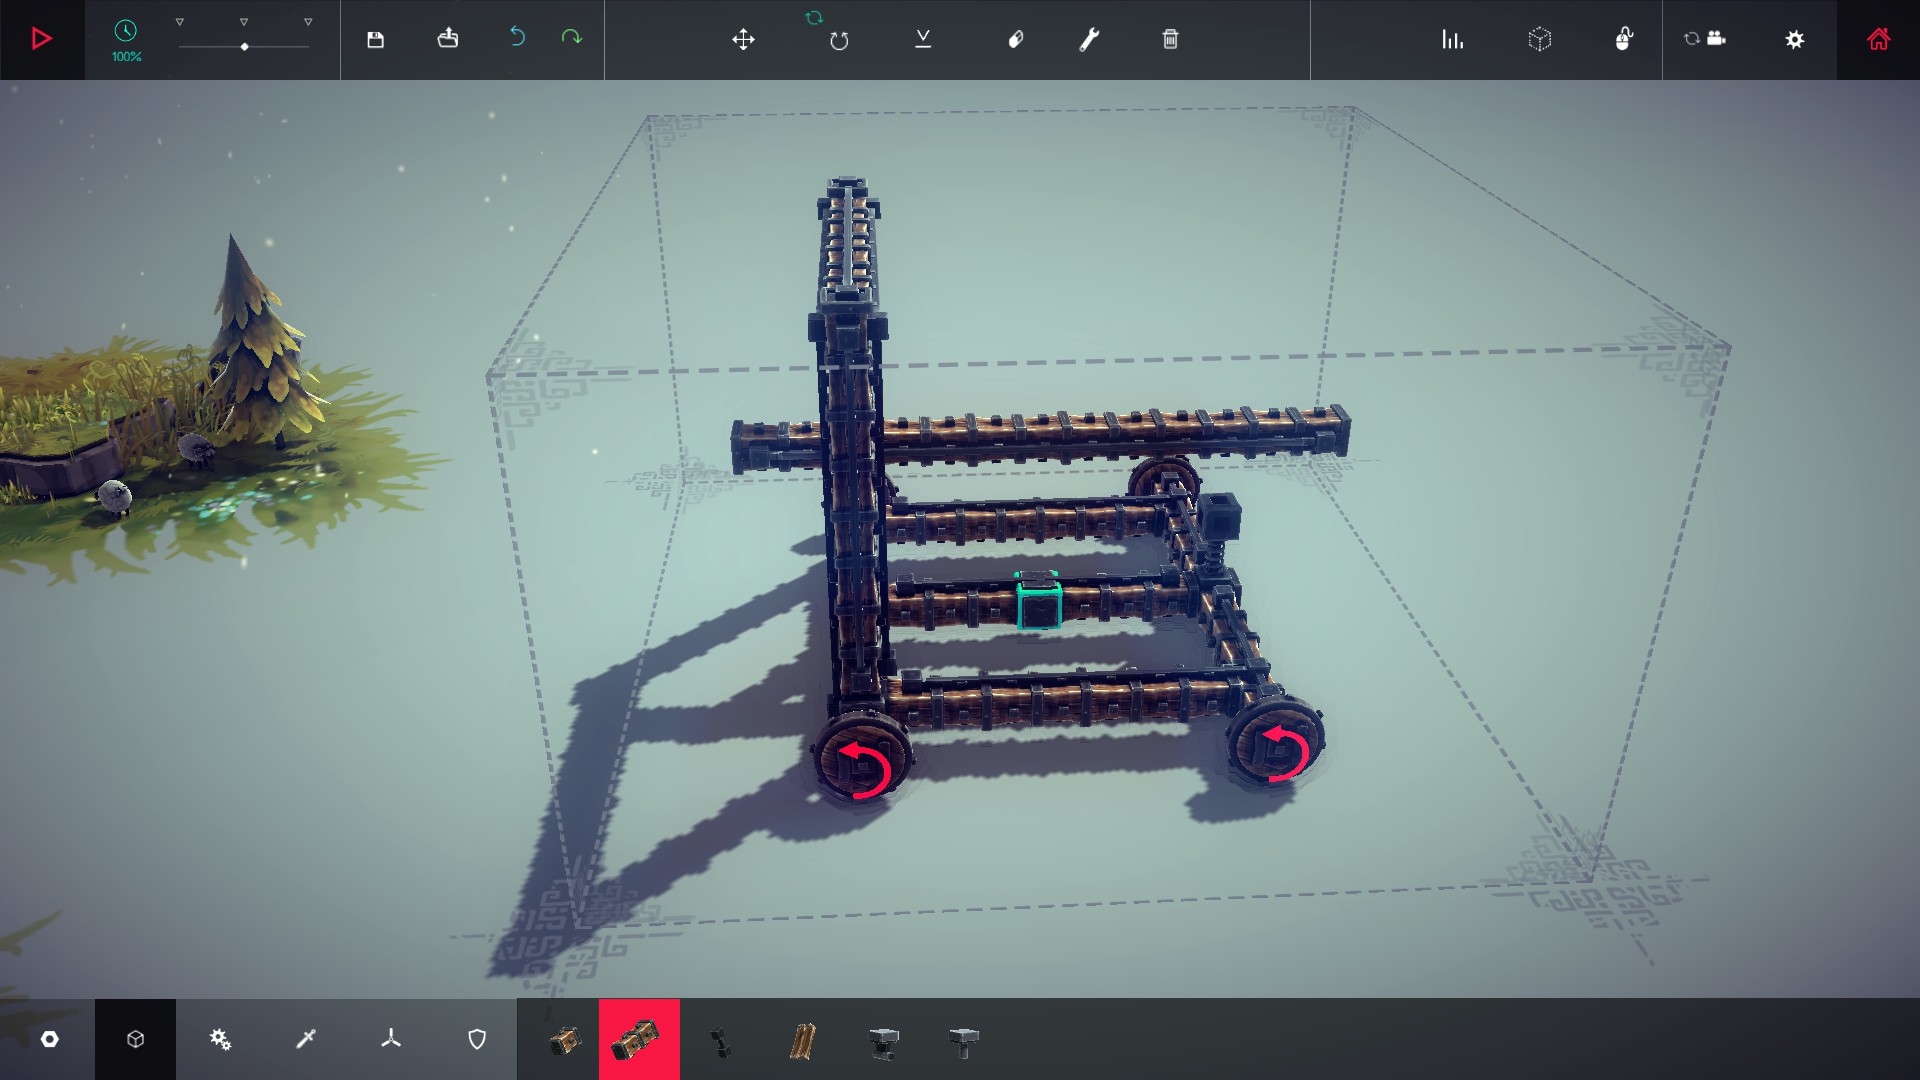Click the save machine disk icon
Viewport: 1920px width, 1080px height.
[375, 40]
